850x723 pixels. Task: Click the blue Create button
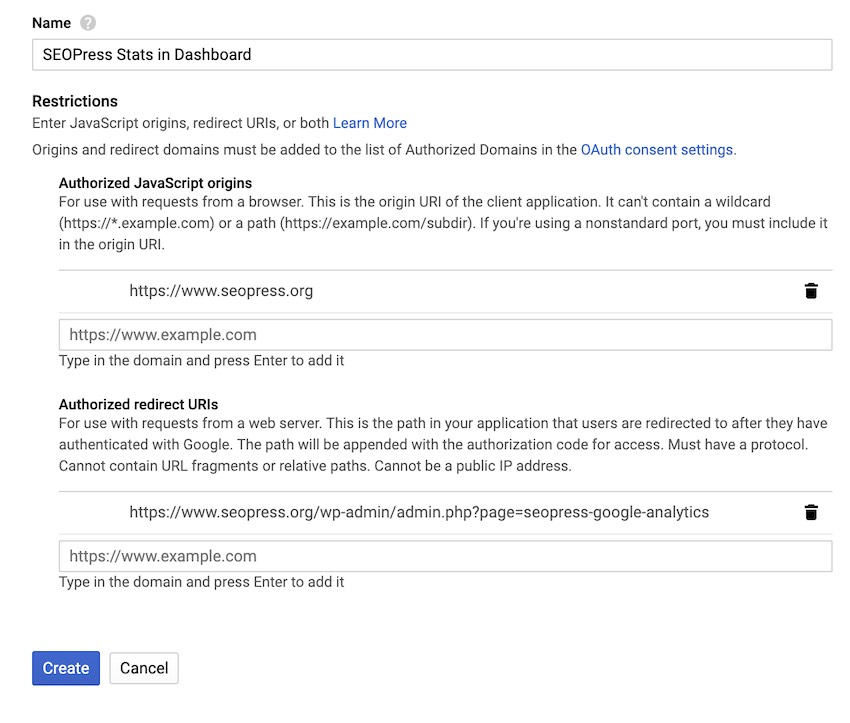tap(66, 668)
